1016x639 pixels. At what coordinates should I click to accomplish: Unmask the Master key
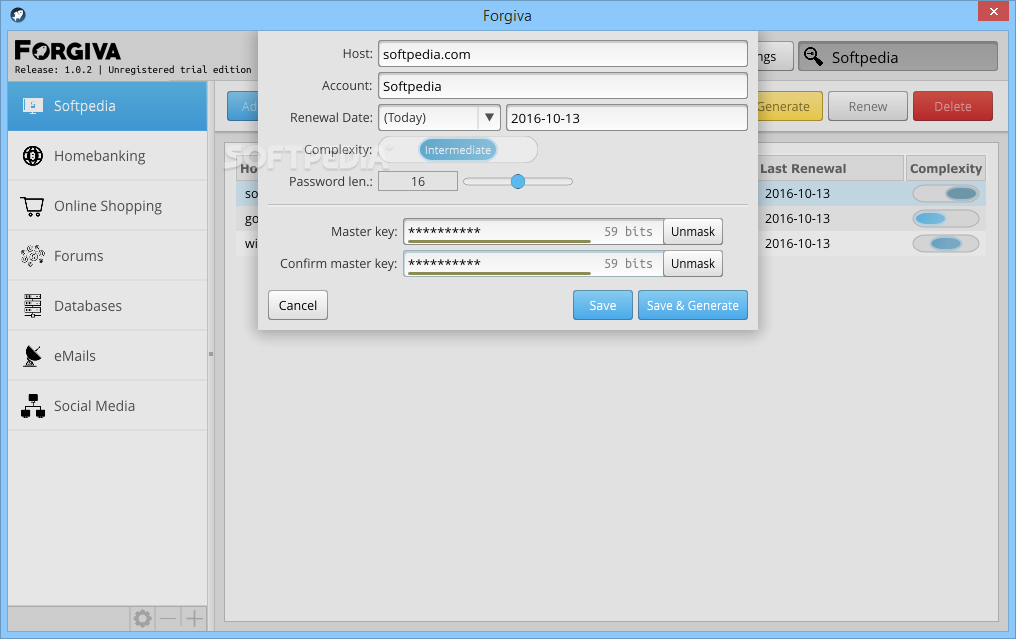tap(693, 231)
